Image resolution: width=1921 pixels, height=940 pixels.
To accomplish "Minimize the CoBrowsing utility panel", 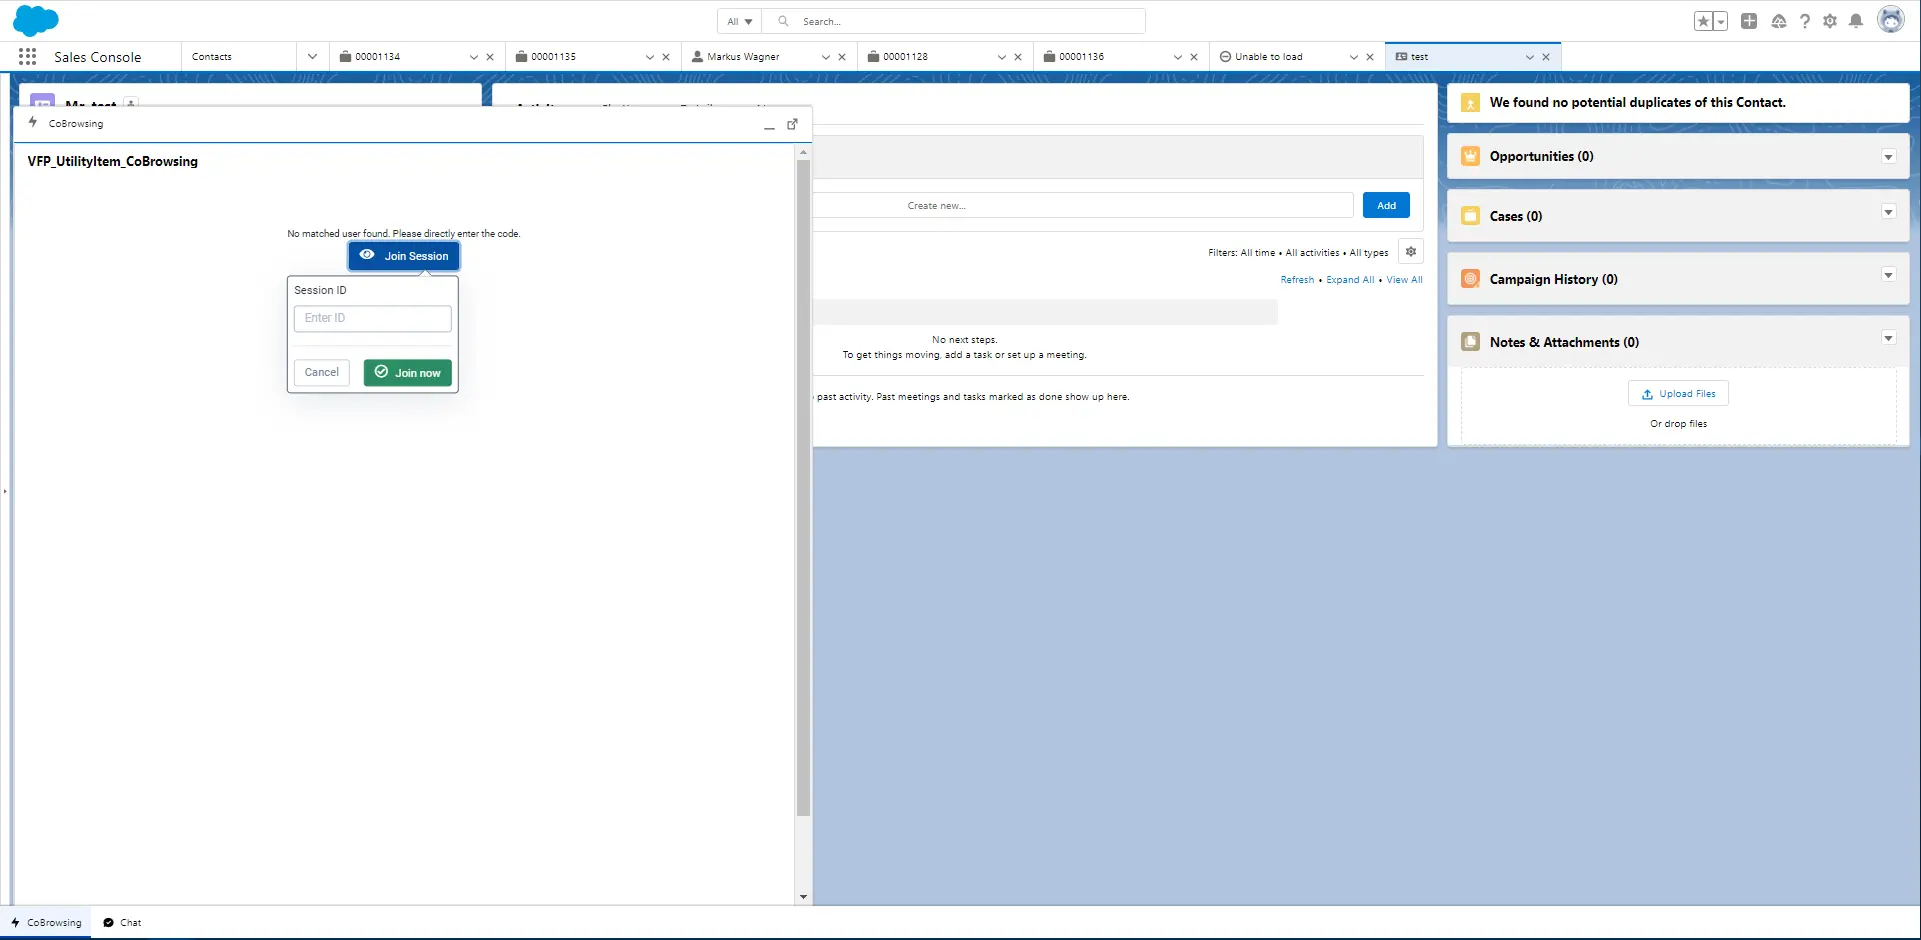I will [x=769, y=125].
